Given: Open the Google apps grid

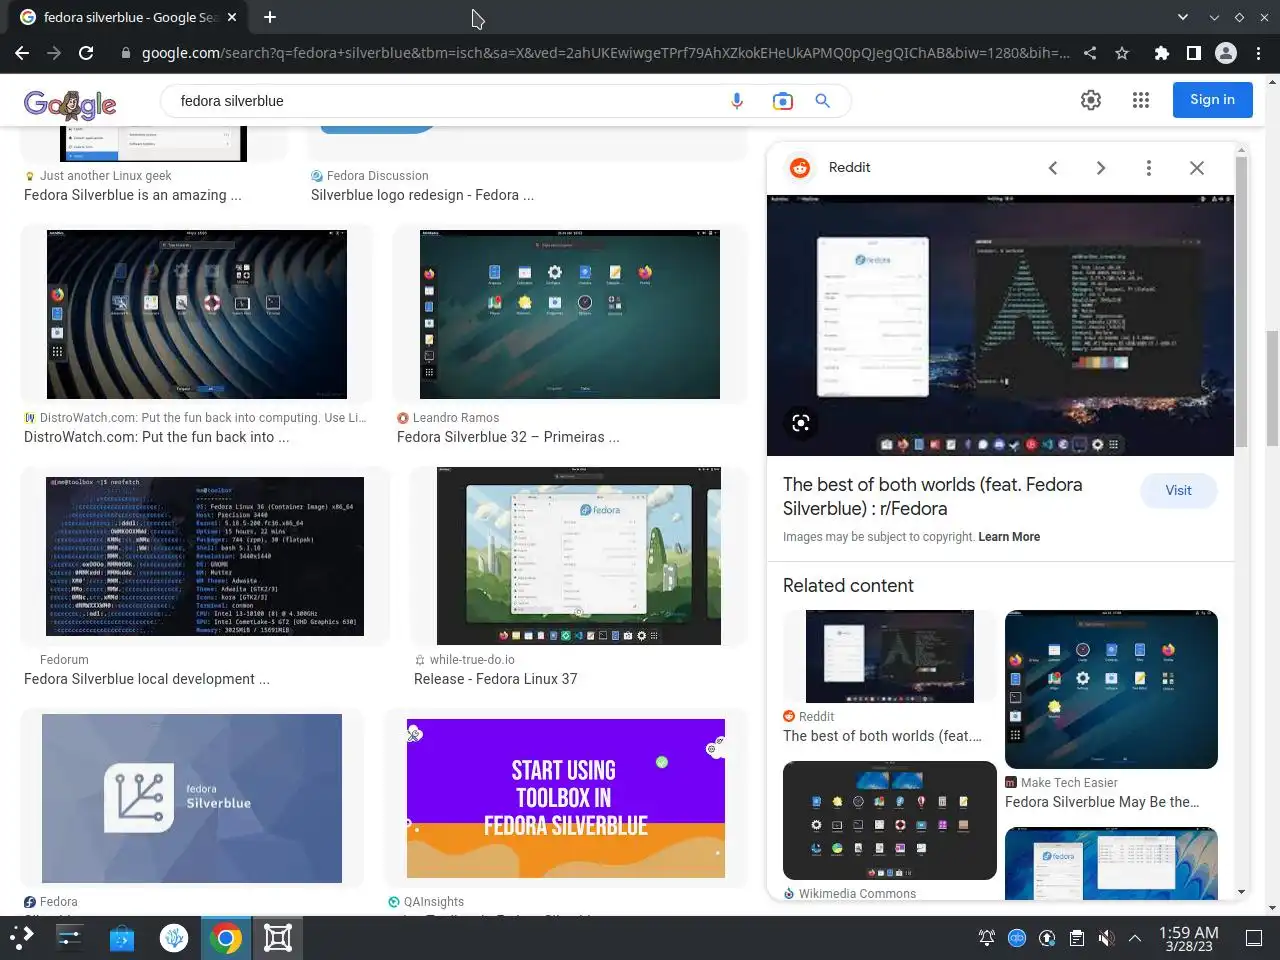Looking at the screenshot, I should coord(1141,100).
